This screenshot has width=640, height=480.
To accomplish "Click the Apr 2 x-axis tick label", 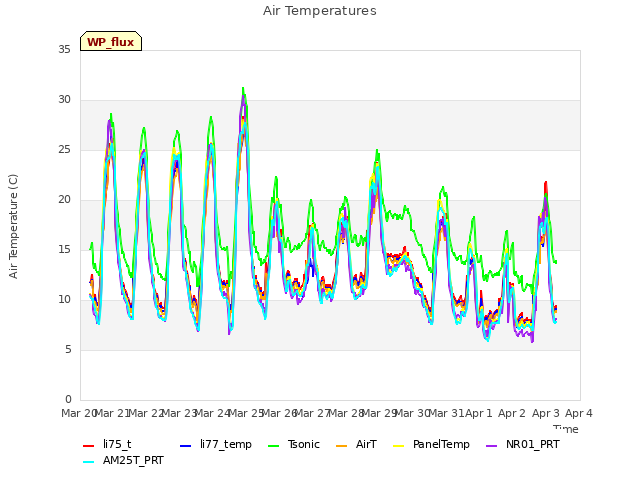I will (512, 413).
